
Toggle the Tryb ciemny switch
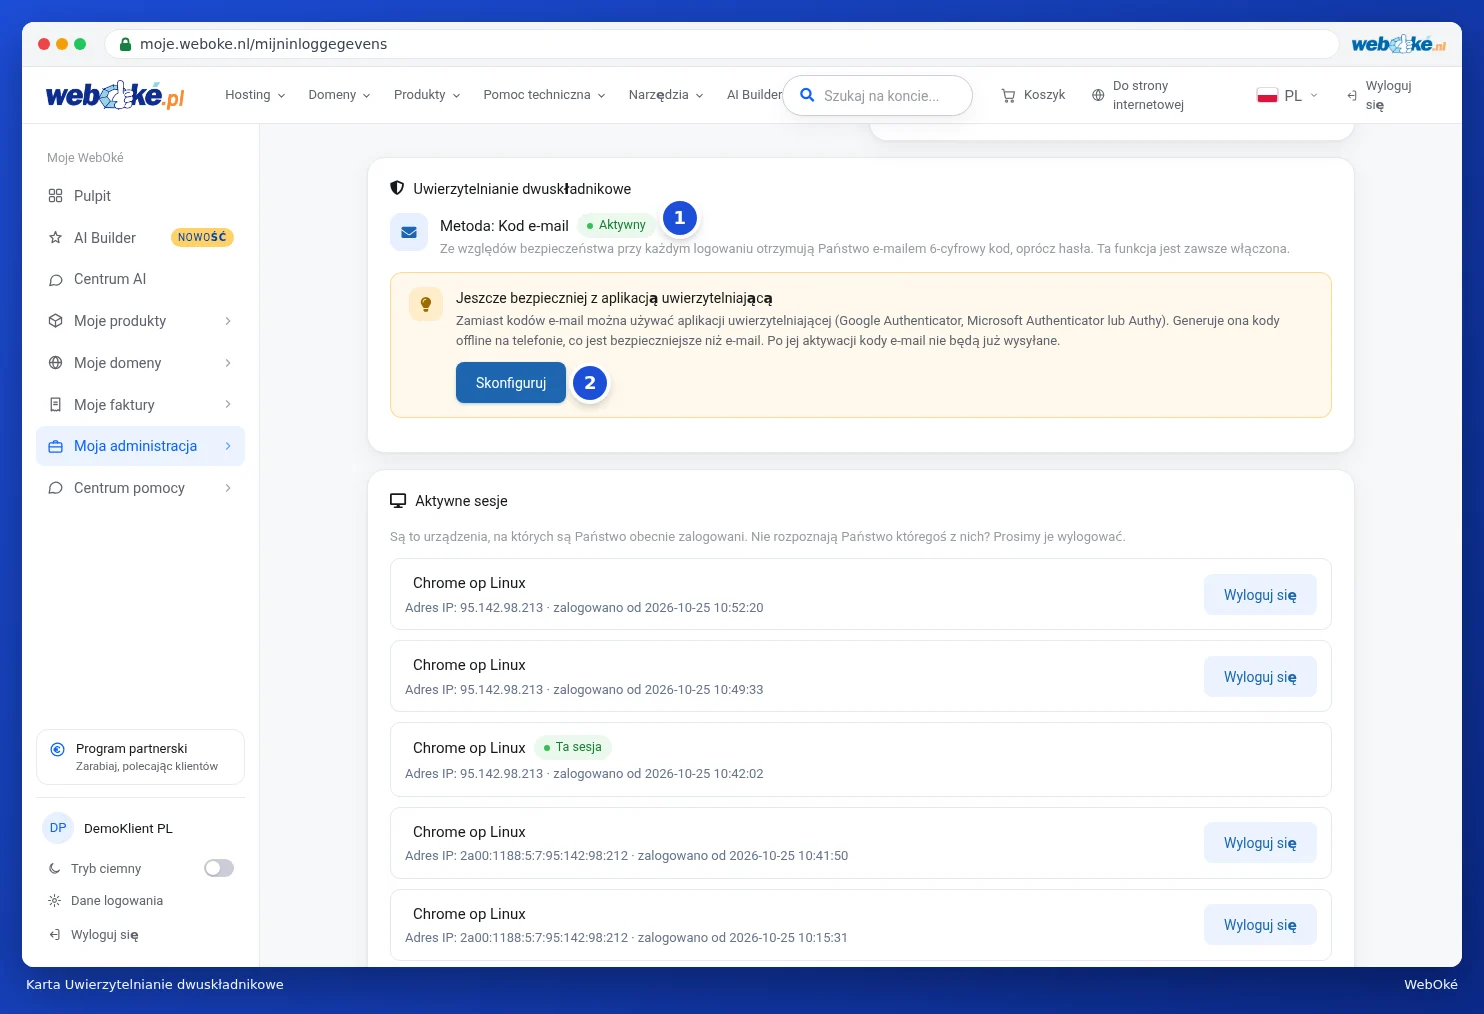point(219,868)
